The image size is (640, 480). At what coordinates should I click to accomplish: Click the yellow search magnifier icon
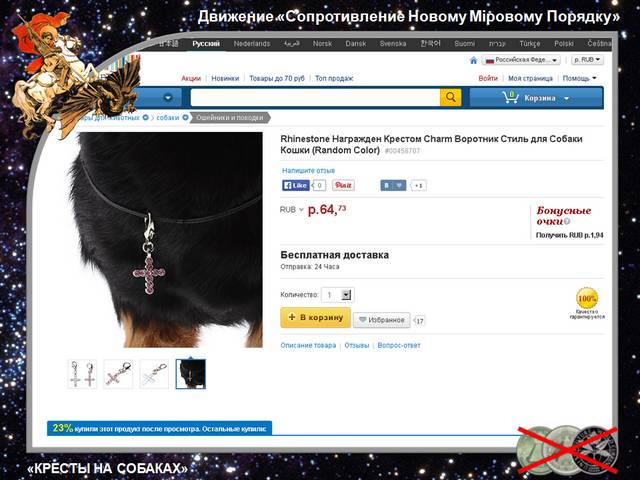click(x=450, y=98)
